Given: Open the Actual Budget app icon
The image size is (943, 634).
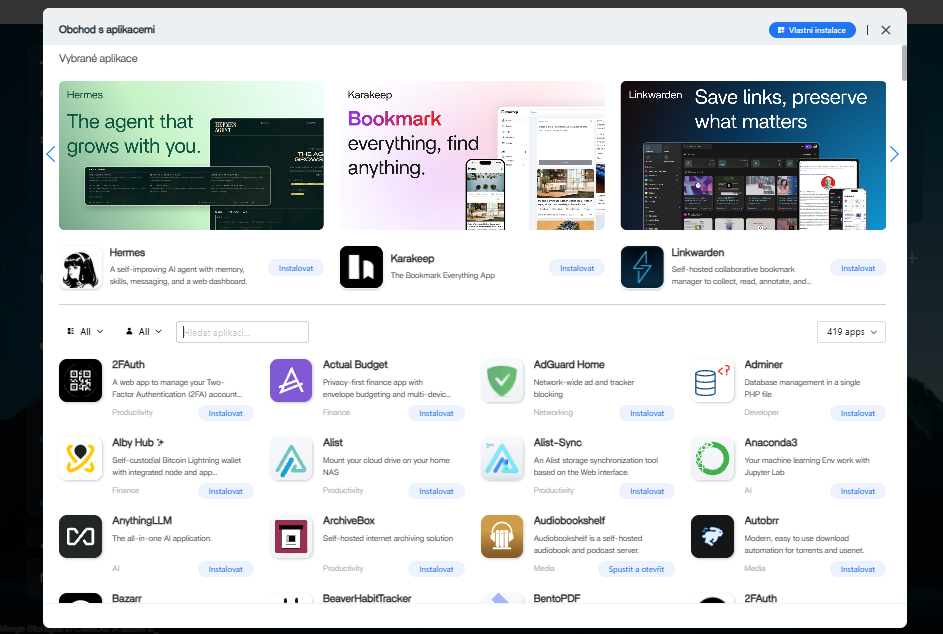Looking at the screenshot, I should pos(291,380).
